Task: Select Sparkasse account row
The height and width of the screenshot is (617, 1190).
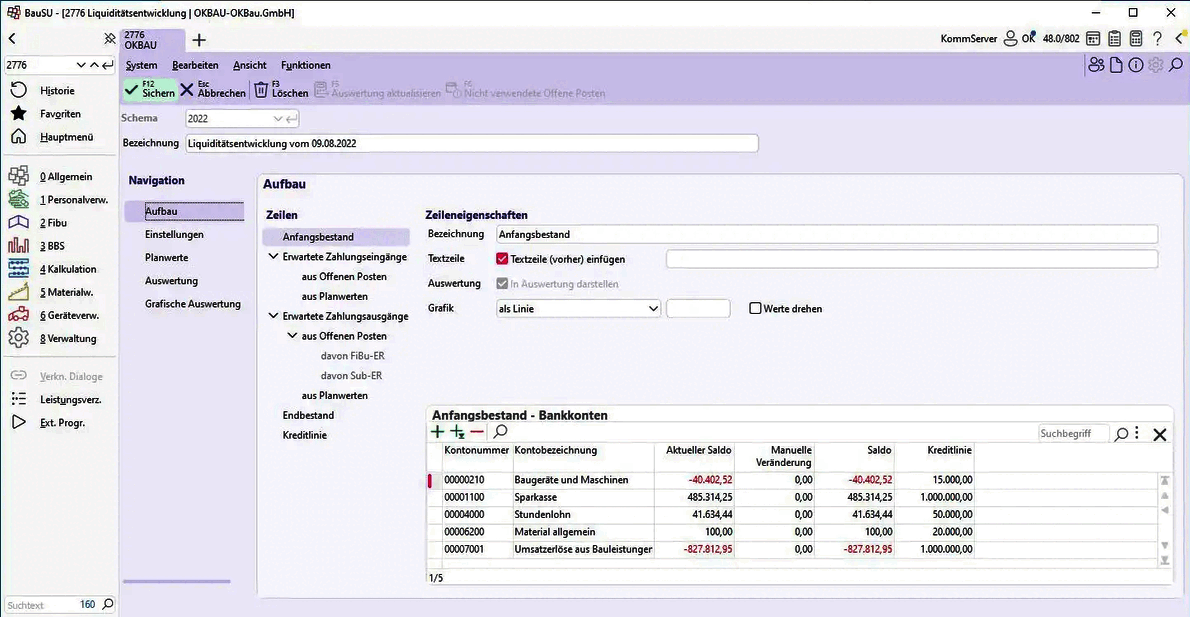Action: (700, 497)
